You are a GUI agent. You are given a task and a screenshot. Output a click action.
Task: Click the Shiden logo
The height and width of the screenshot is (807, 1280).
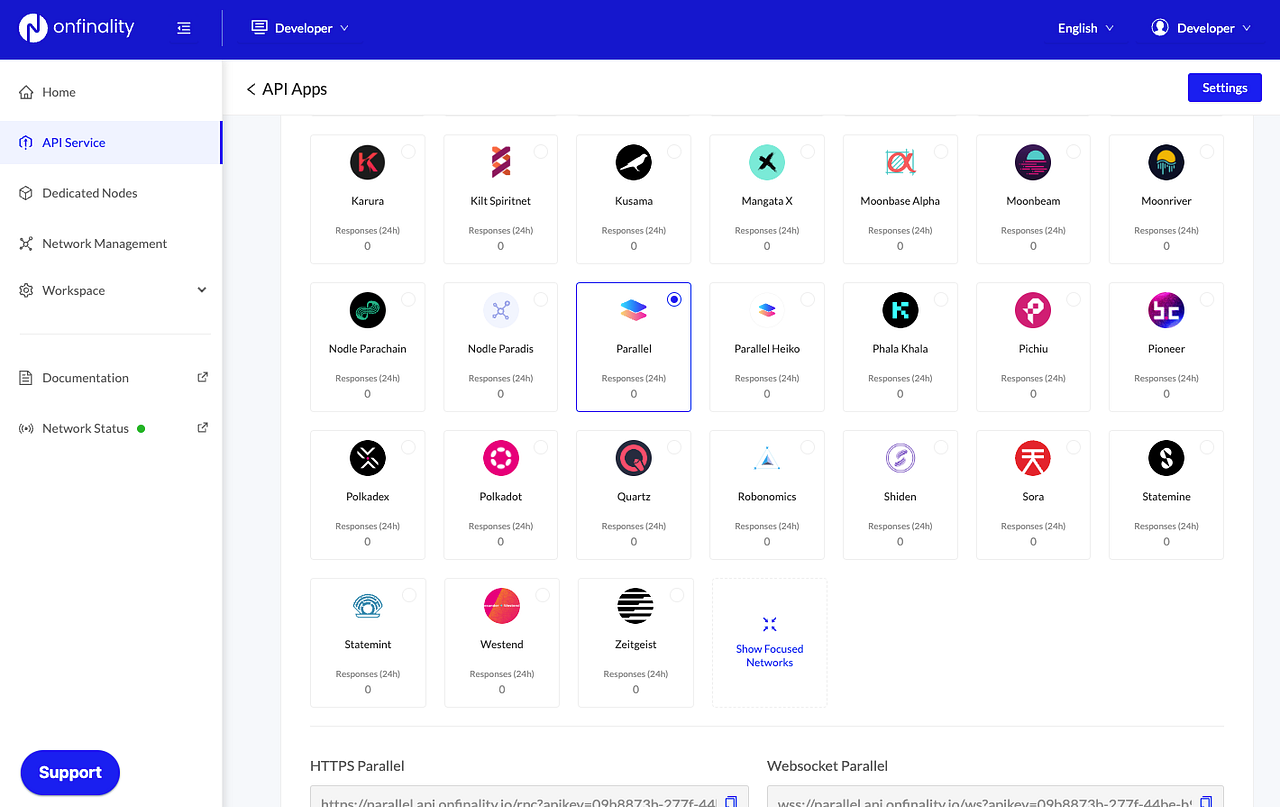(x=900, y=458)
